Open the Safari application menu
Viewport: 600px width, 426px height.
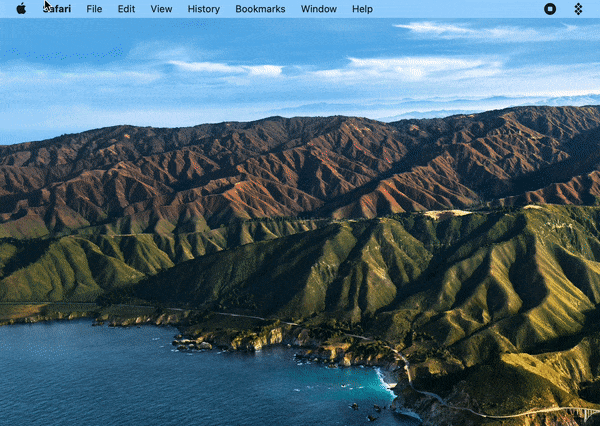coord(57,9)
